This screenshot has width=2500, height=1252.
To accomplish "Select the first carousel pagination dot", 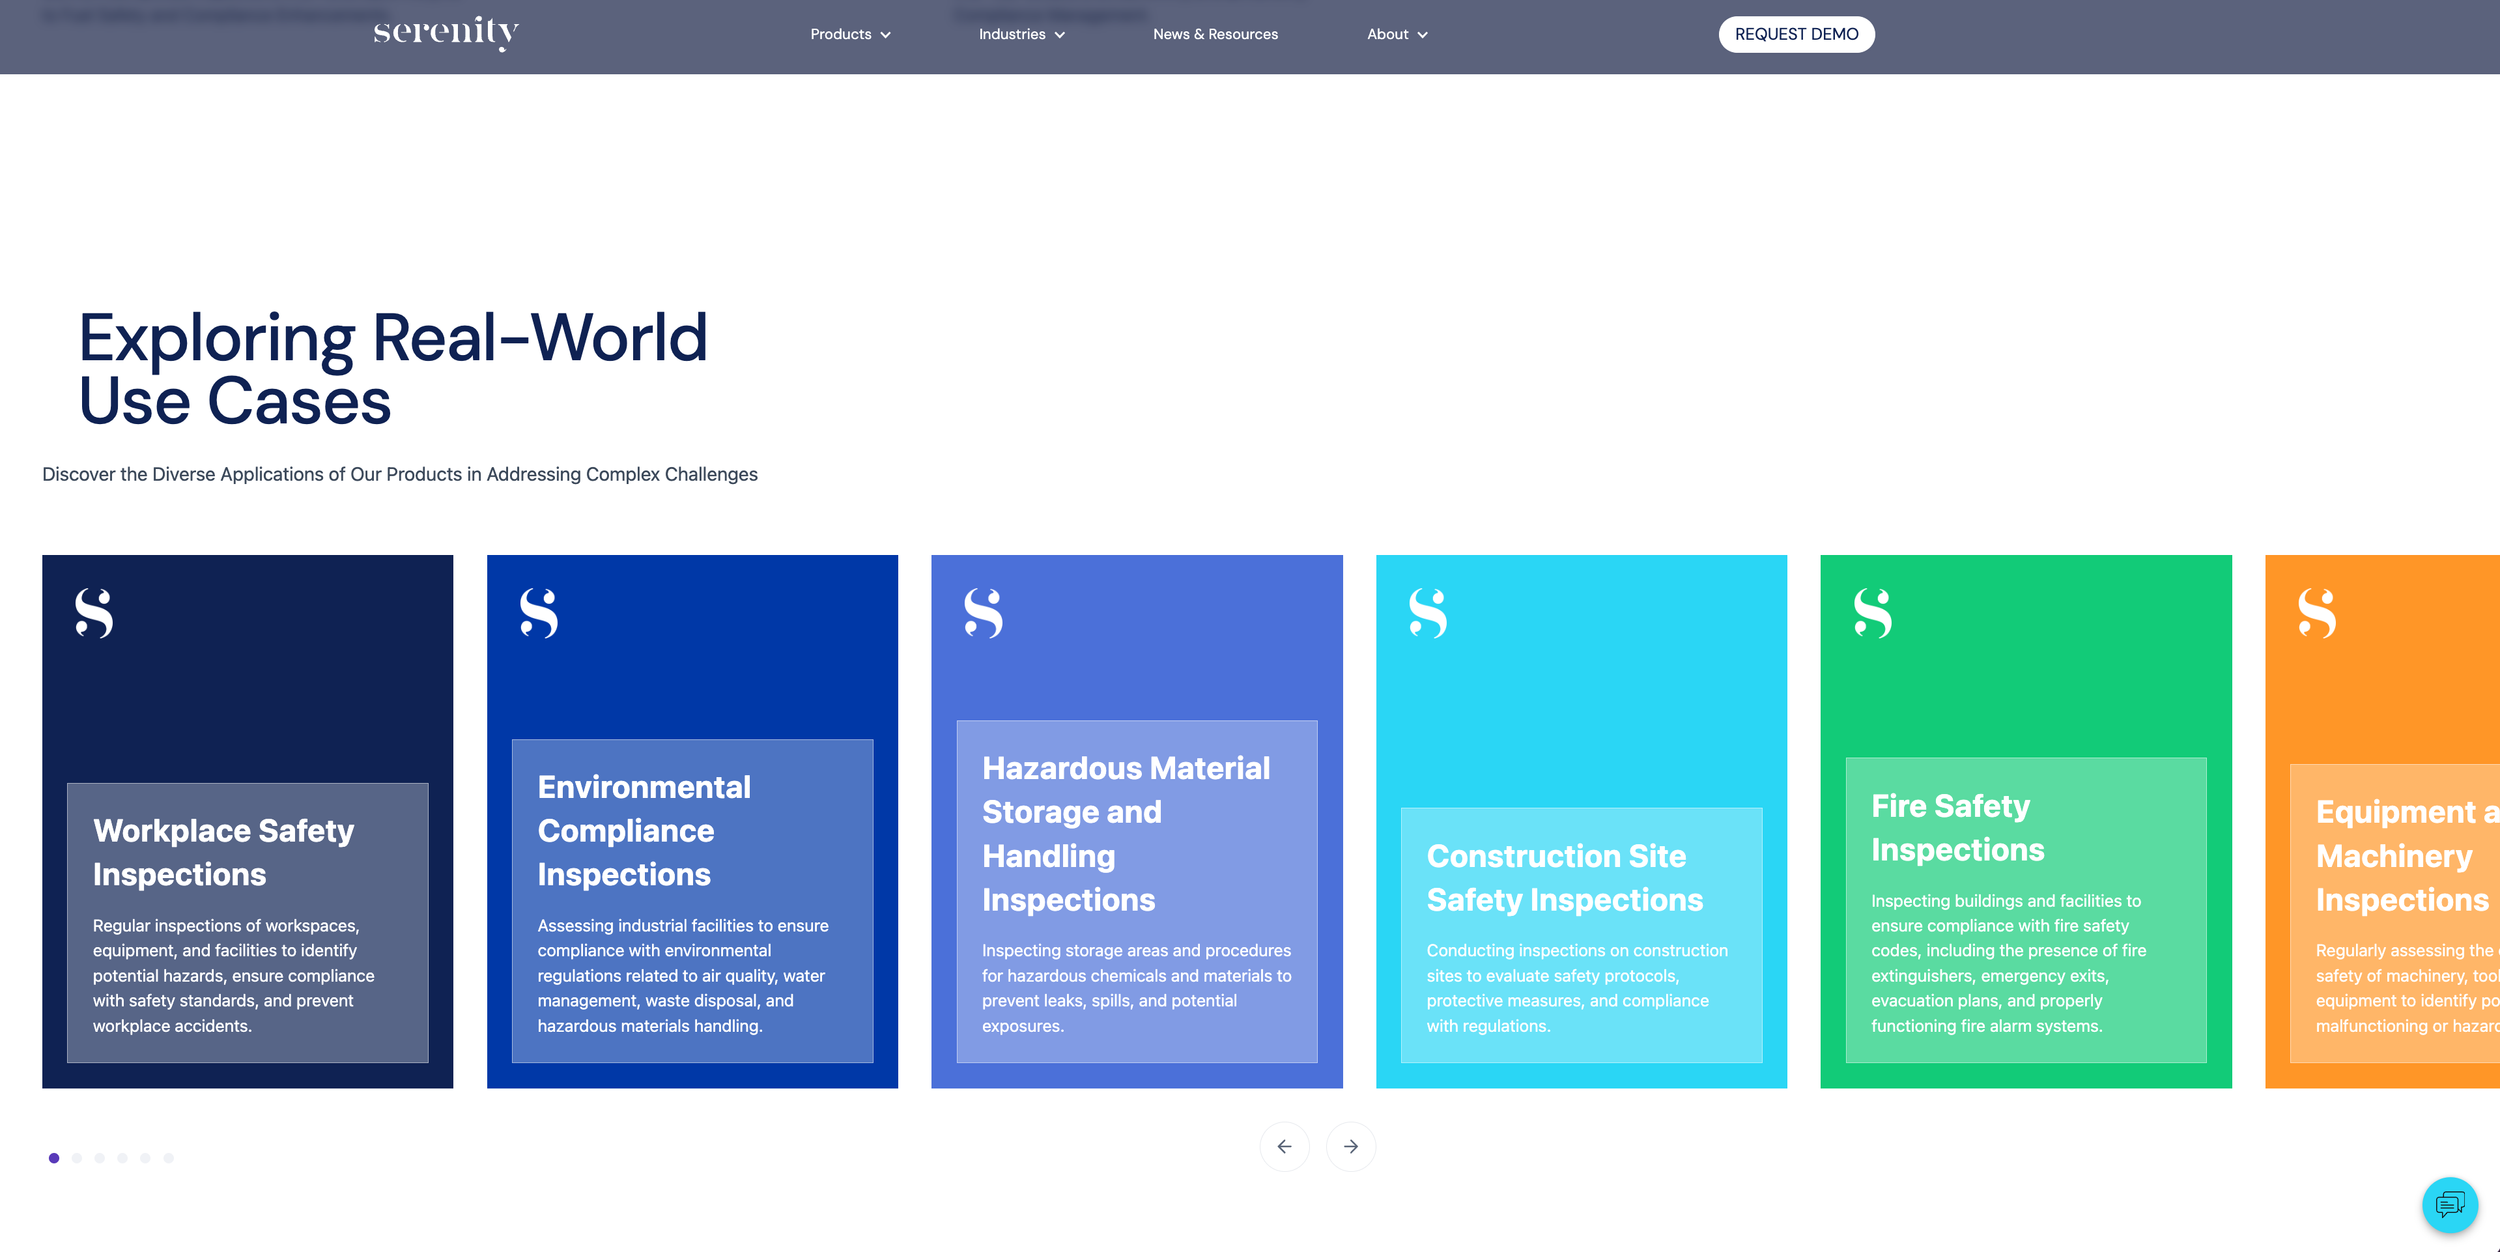I will point(54,1158).
